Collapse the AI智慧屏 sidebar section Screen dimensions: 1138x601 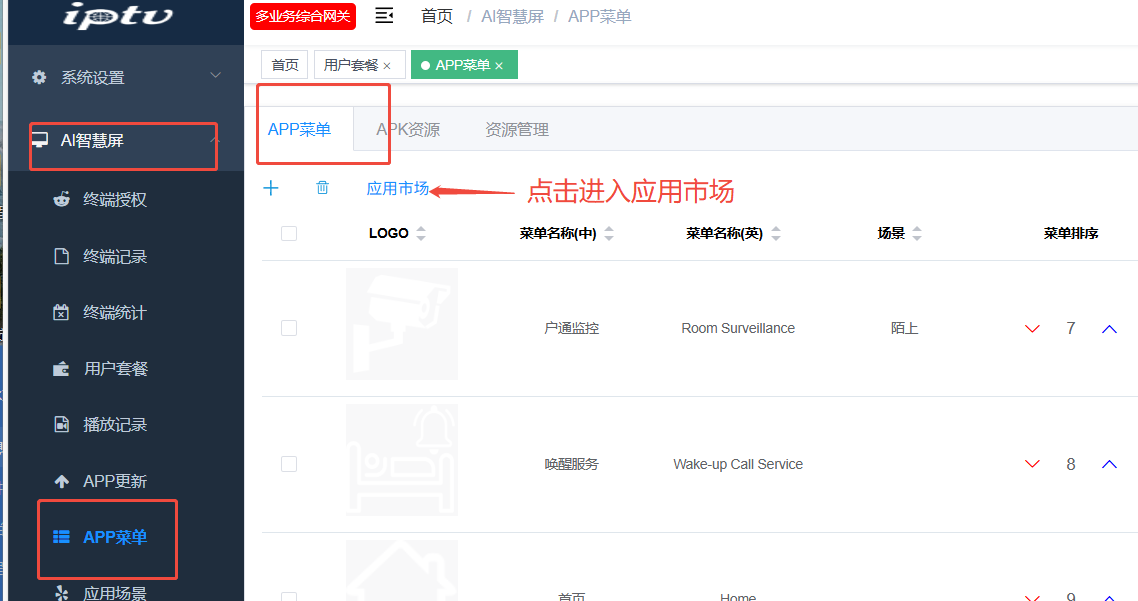point(125,141)
